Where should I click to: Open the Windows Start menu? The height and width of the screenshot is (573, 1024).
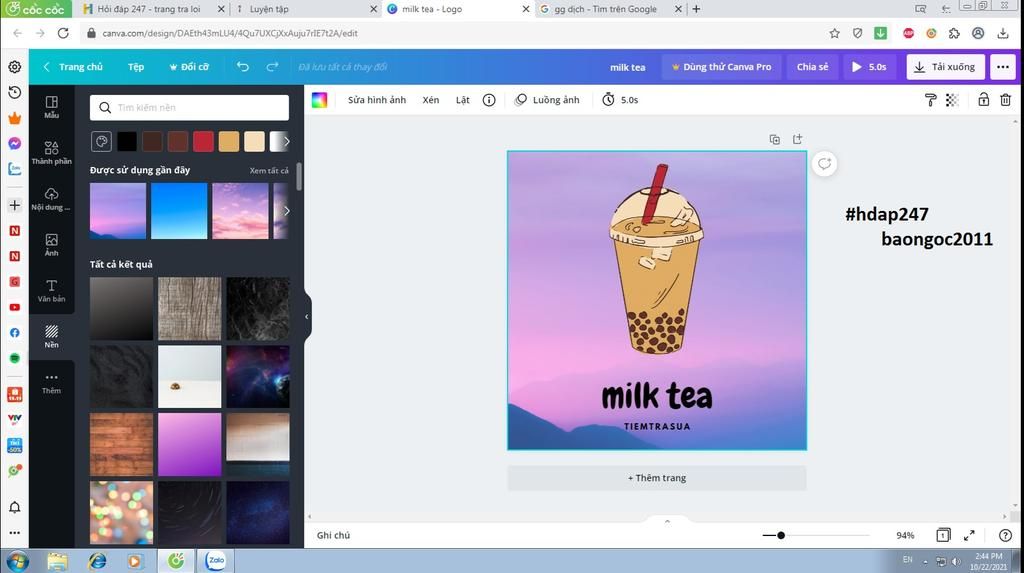pos(18,561)
